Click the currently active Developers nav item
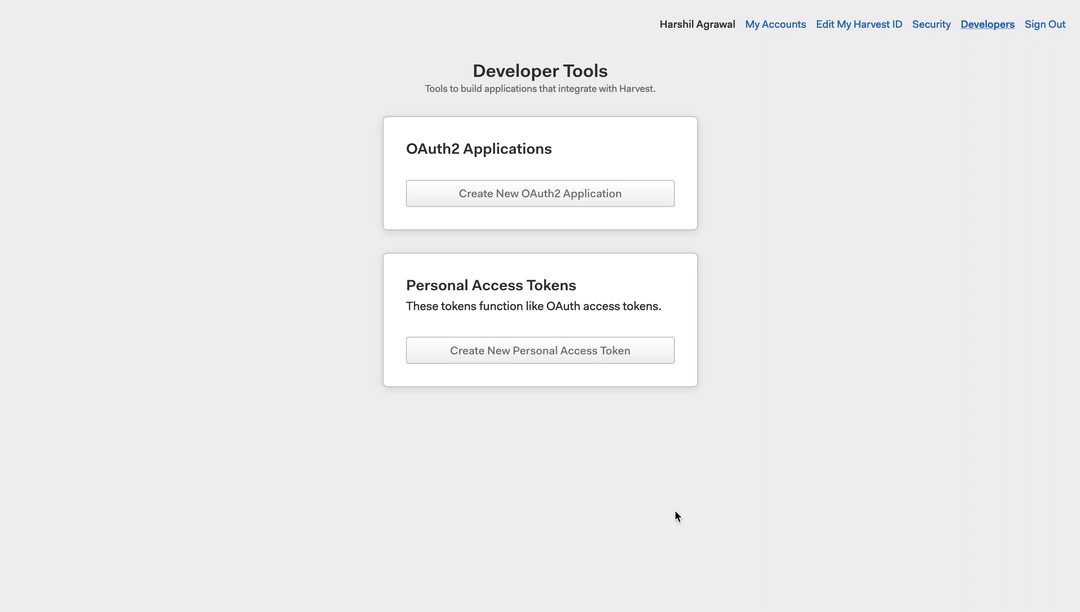The height and width of the screenshot is (612, 1080). click(x=987, y=24)
